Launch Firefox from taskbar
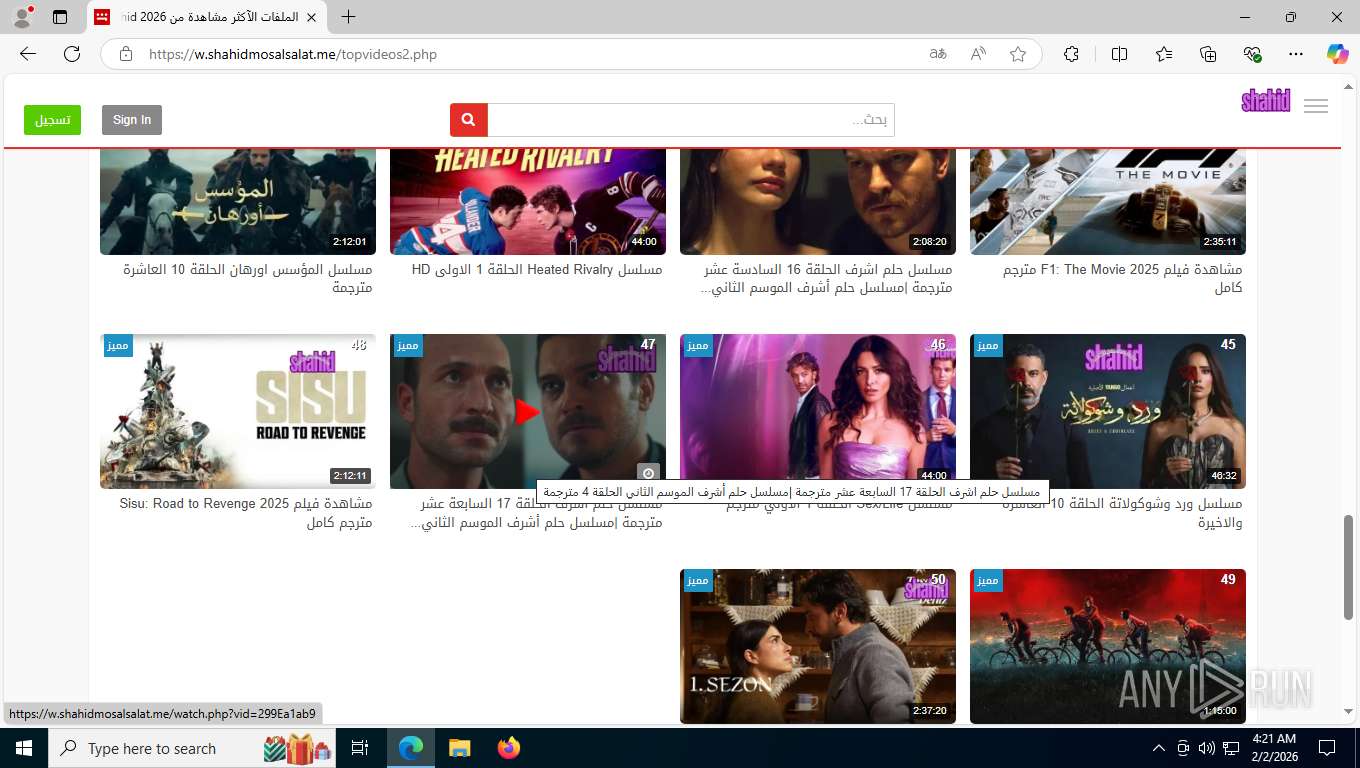The height and width of the screenshot is (768, 1360). point(509,748)
